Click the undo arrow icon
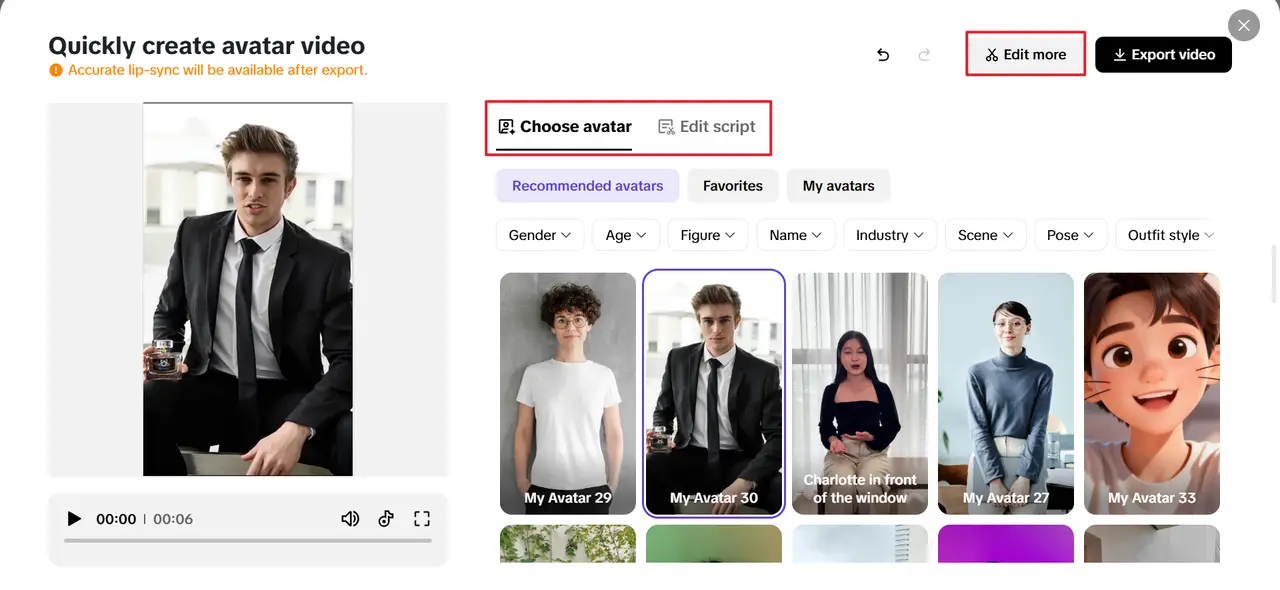The height and width of the screenshot is (590, 1280). 883,55
